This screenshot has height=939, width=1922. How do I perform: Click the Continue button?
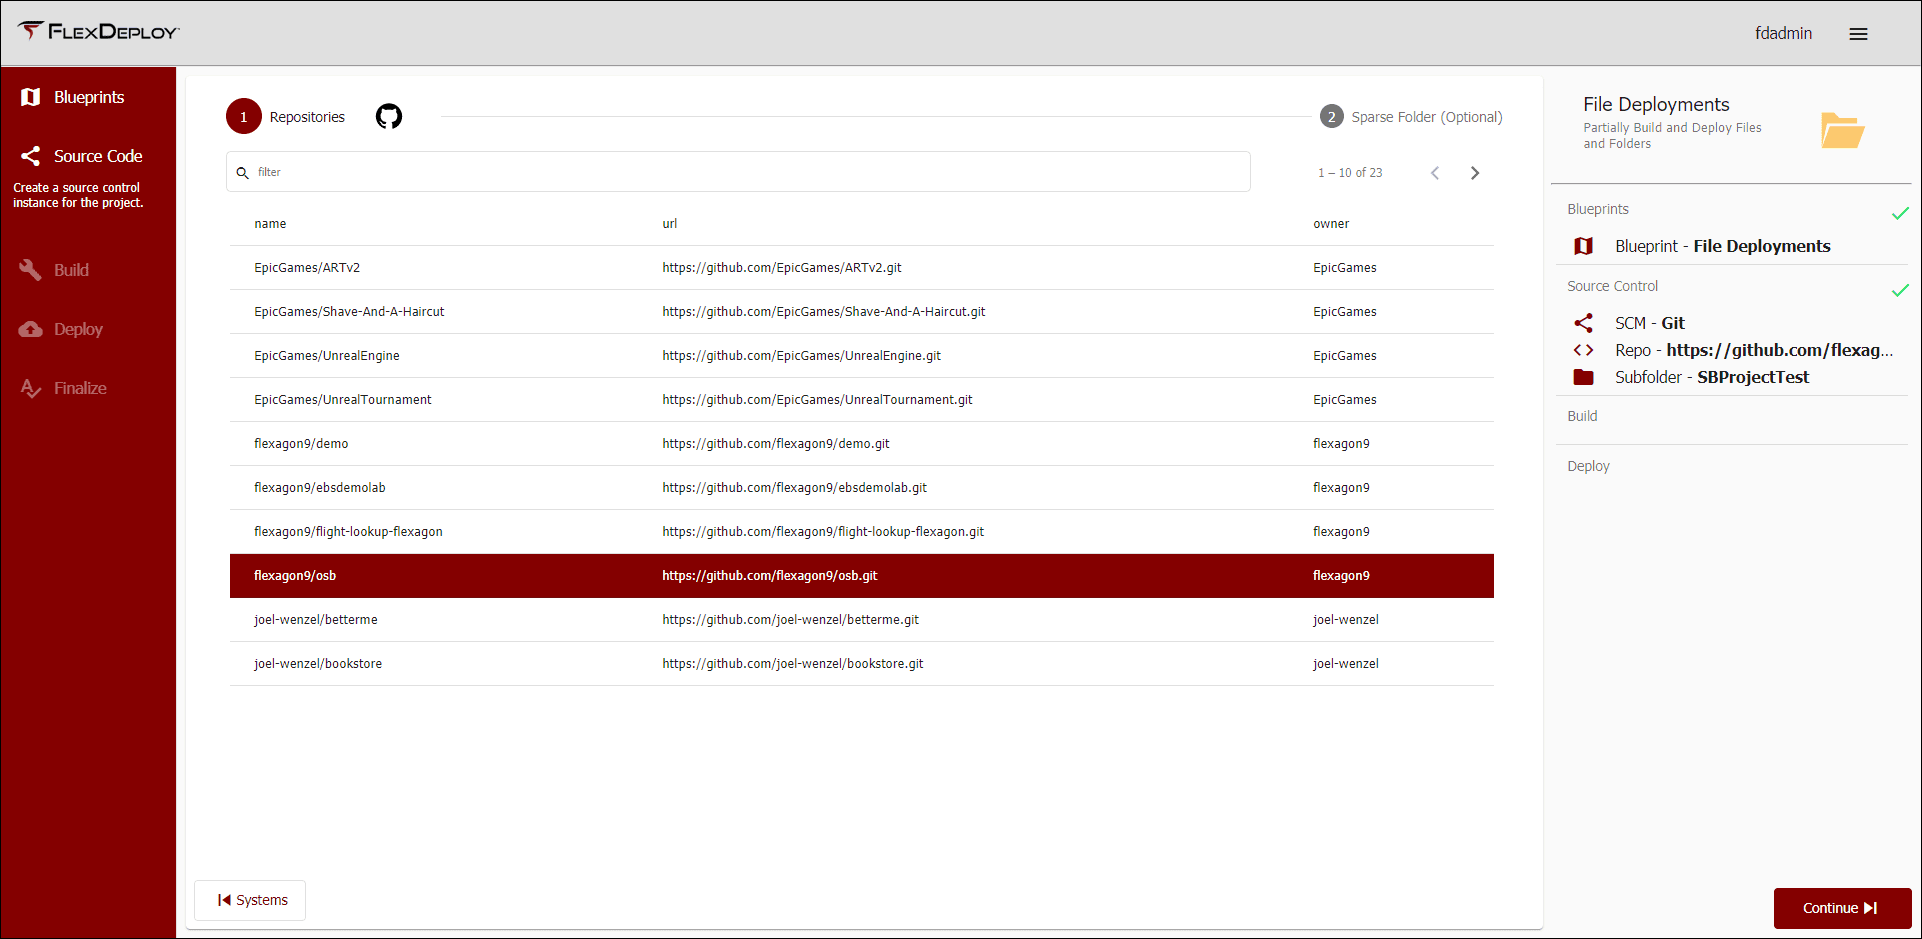click(1842, 908)
